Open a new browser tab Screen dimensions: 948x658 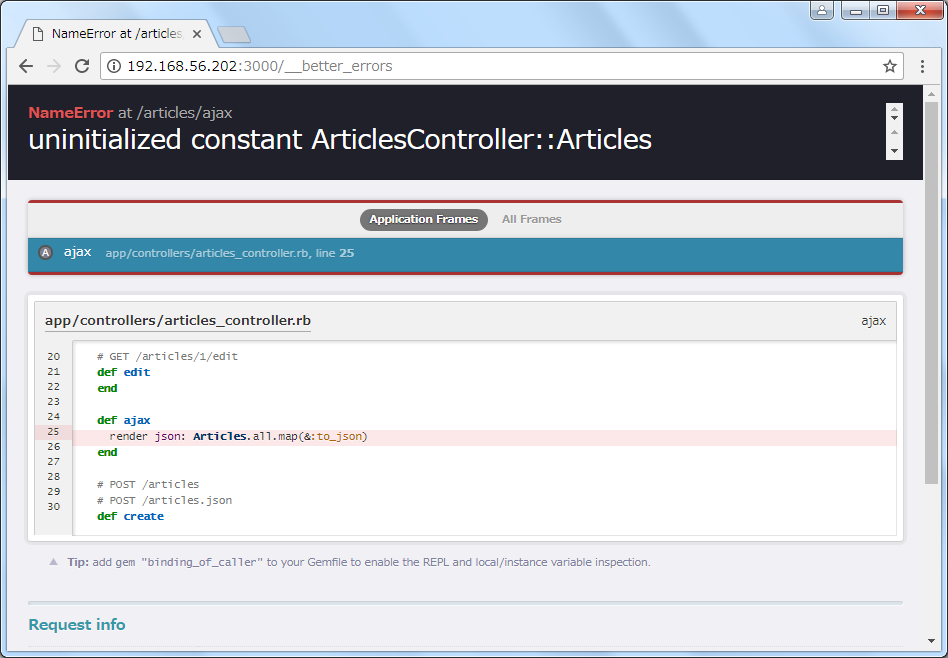pos(233,35)
